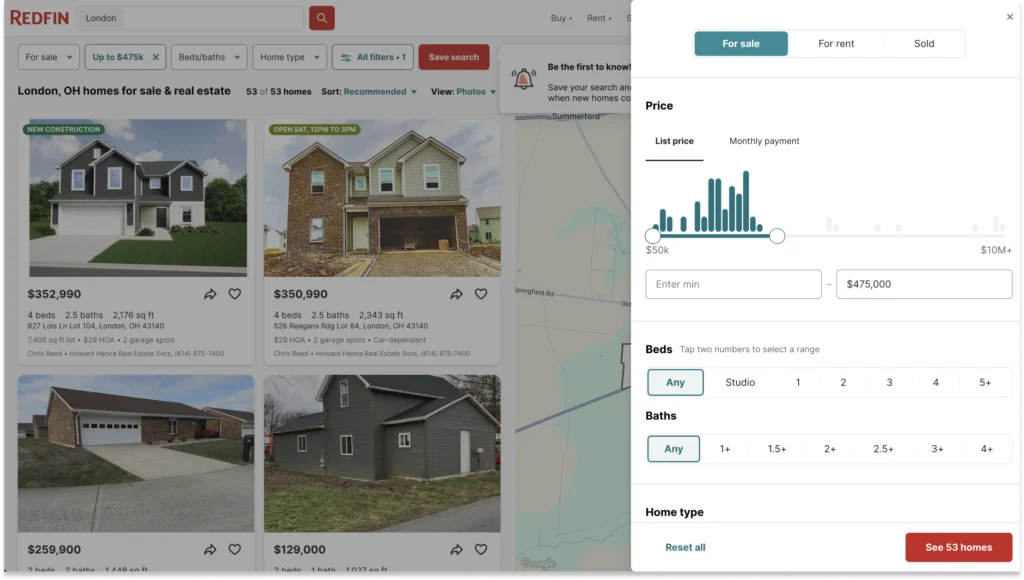Share the $350,990 listing via the share icon
1024x580 pixels.
click(455, 294)
